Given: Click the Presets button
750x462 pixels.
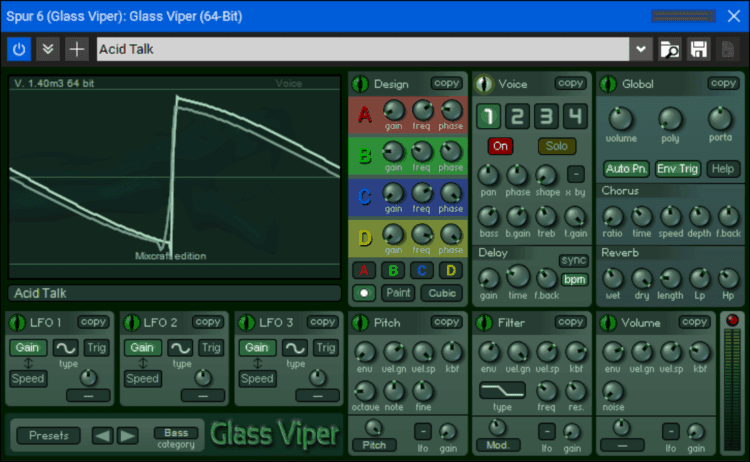Looking at the screenshot, I should coord(49,436).
